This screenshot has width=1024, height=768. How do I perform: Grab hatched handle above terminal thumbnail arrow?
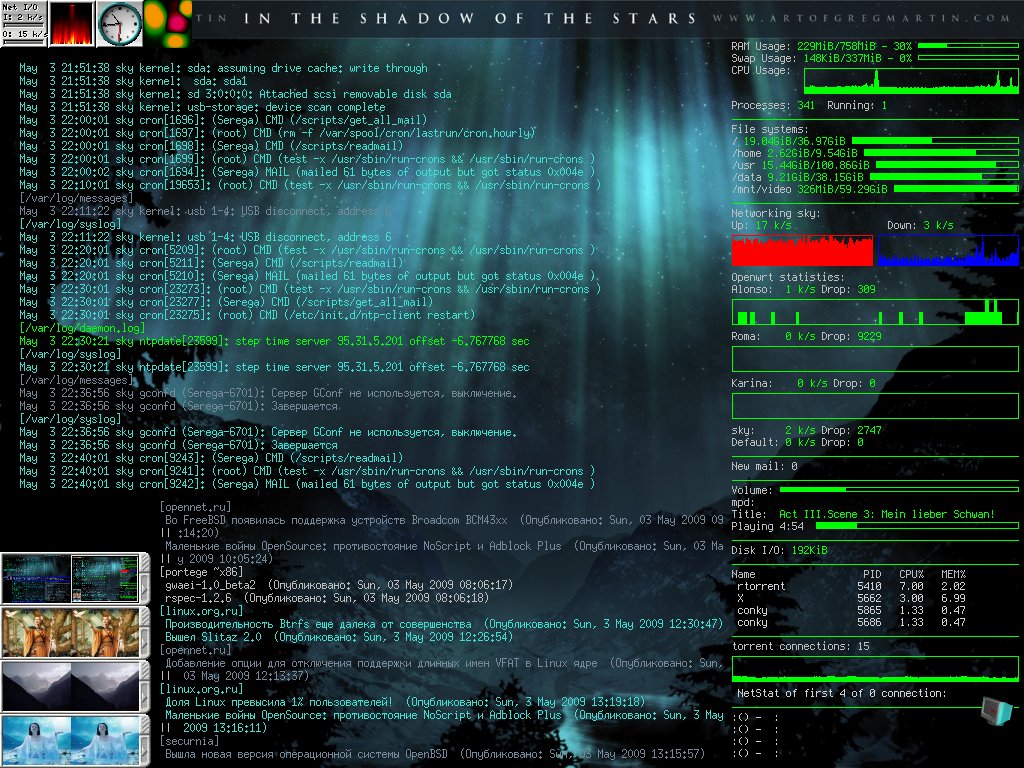(145, 561)
